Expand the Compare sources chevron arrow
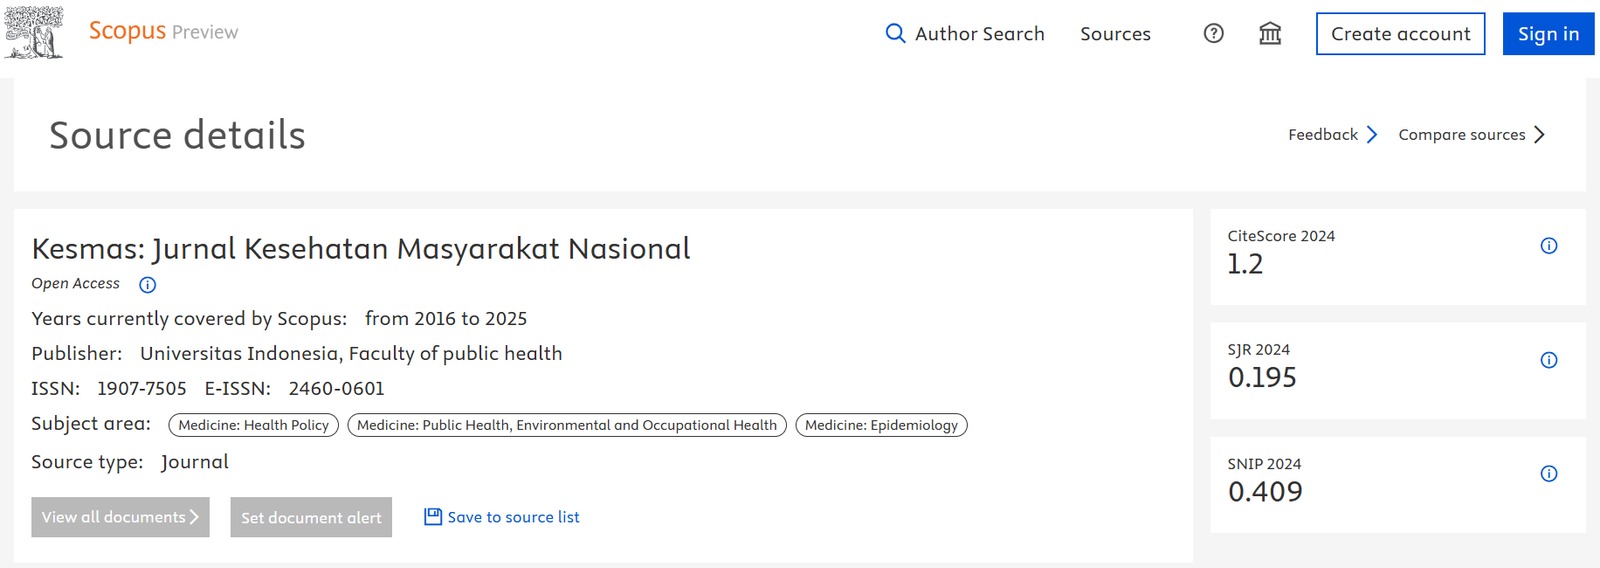This screenshot has height=568, width=1600. point(1539,135)
